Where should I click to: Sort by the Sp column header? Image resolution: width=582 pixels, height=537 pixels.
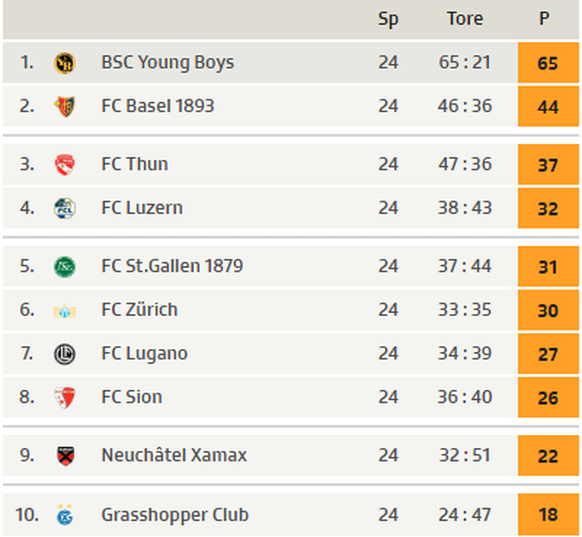click(388, 19)
